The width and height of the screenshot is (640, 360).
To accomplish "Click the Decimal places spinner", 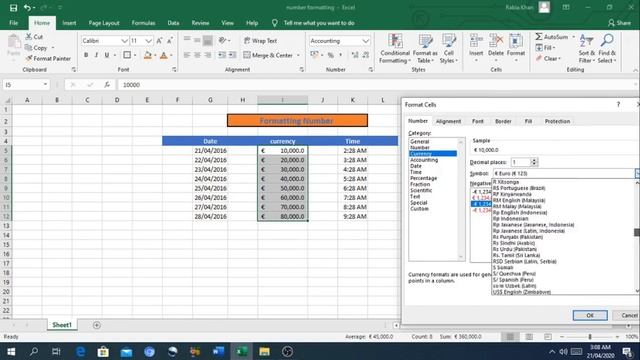I will tap(533, 162).
